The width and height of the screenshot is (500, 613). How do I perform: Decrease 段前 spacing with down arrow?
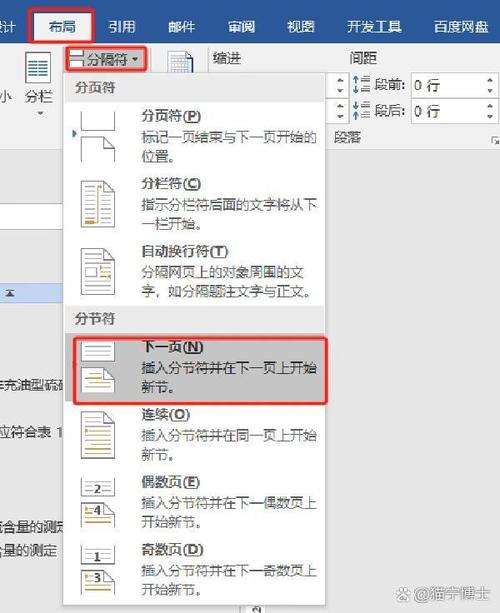[490, 91]
